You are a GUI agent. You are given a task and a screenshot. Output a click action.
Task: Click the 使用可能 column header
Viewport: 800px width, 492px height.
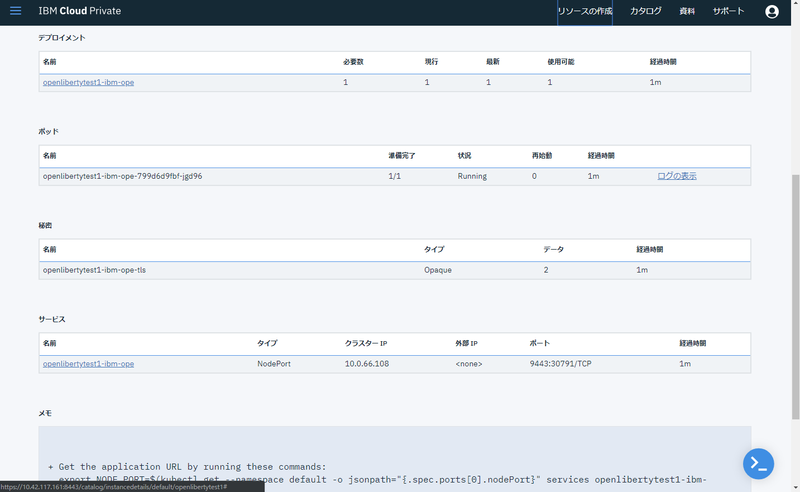(561, 62)
